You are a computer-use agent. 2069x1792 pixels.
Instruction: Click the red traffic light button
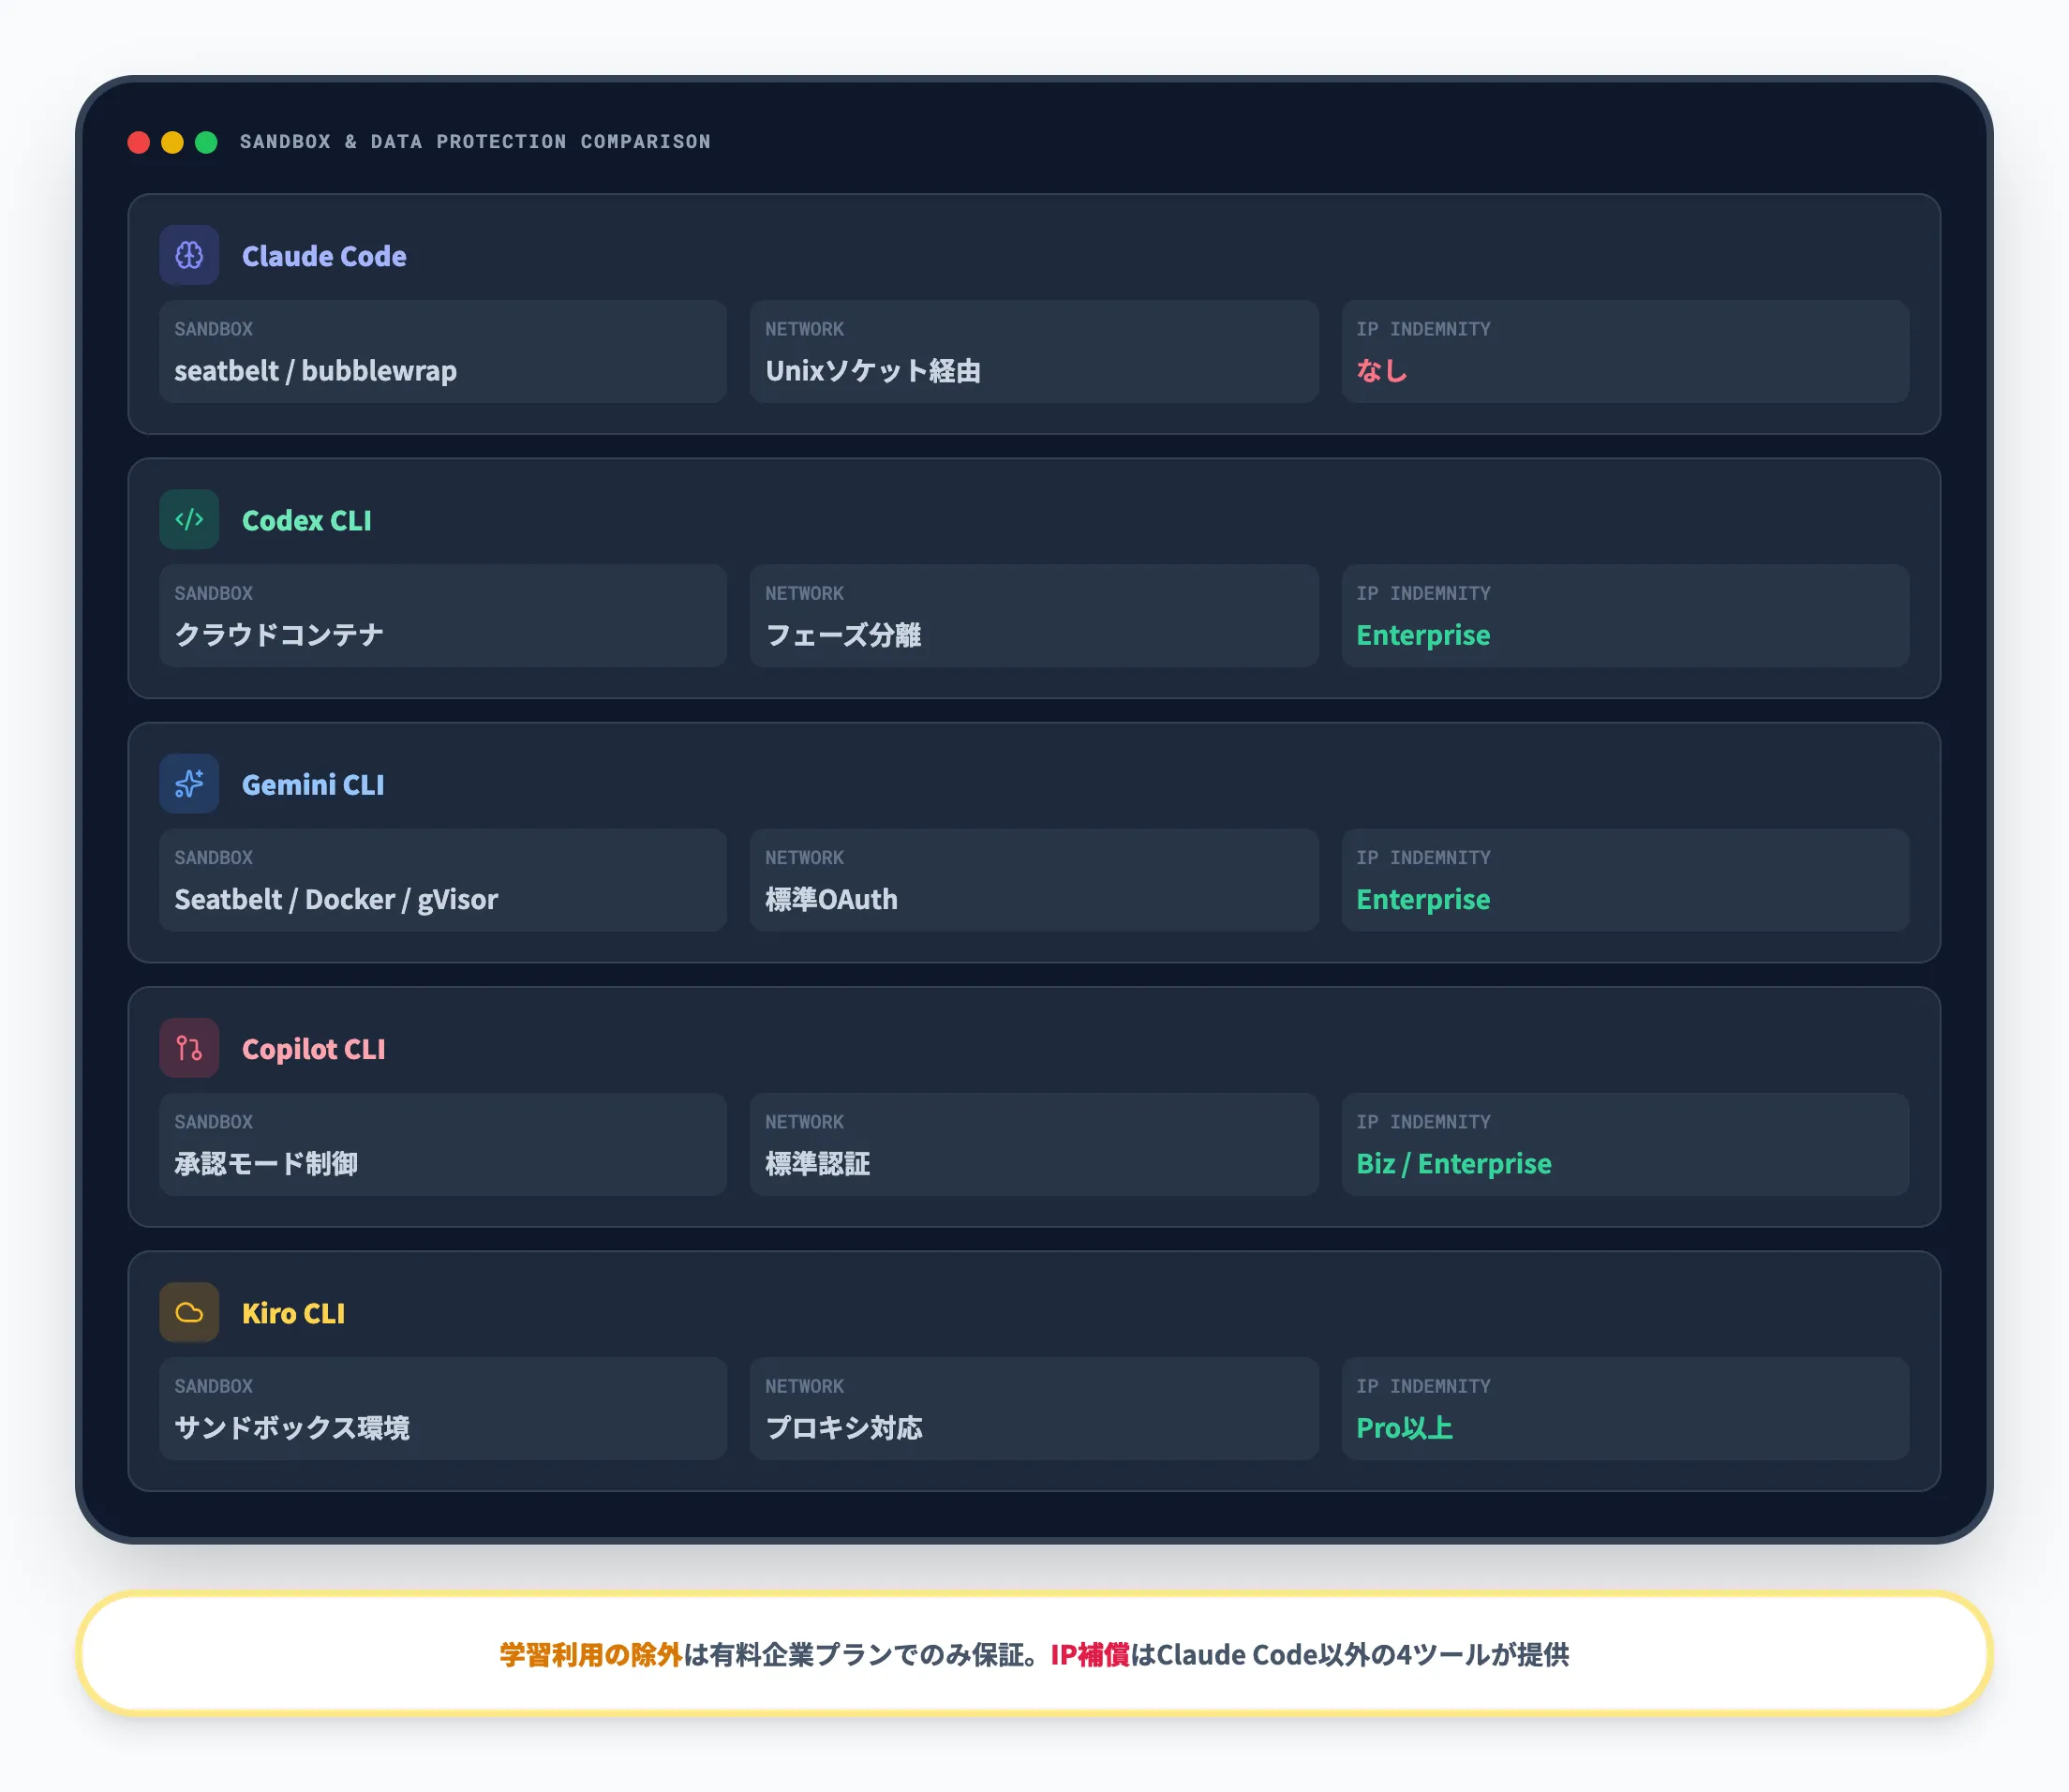[138, 142]
